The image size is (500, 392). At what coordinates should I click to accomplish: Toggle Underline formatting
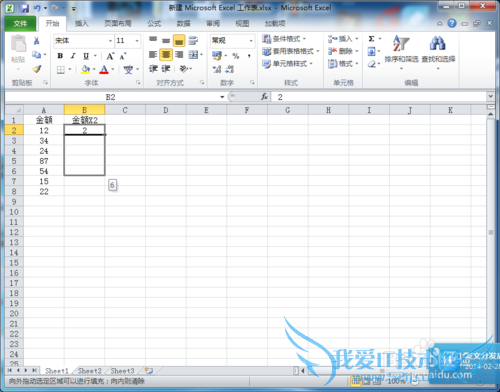[86, 56]
